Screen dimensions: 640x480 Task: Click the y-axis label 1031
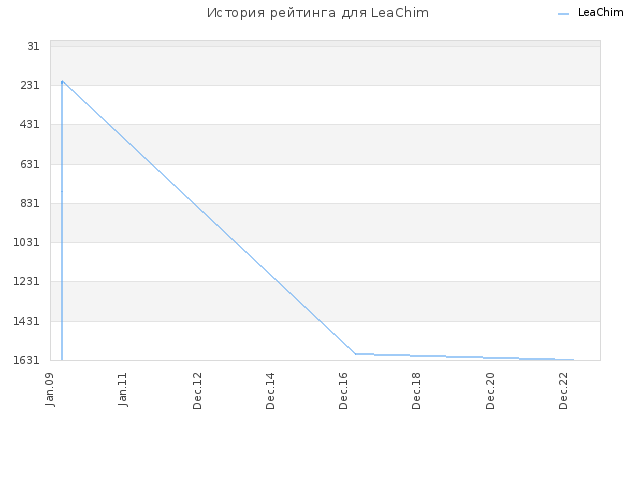27,242
